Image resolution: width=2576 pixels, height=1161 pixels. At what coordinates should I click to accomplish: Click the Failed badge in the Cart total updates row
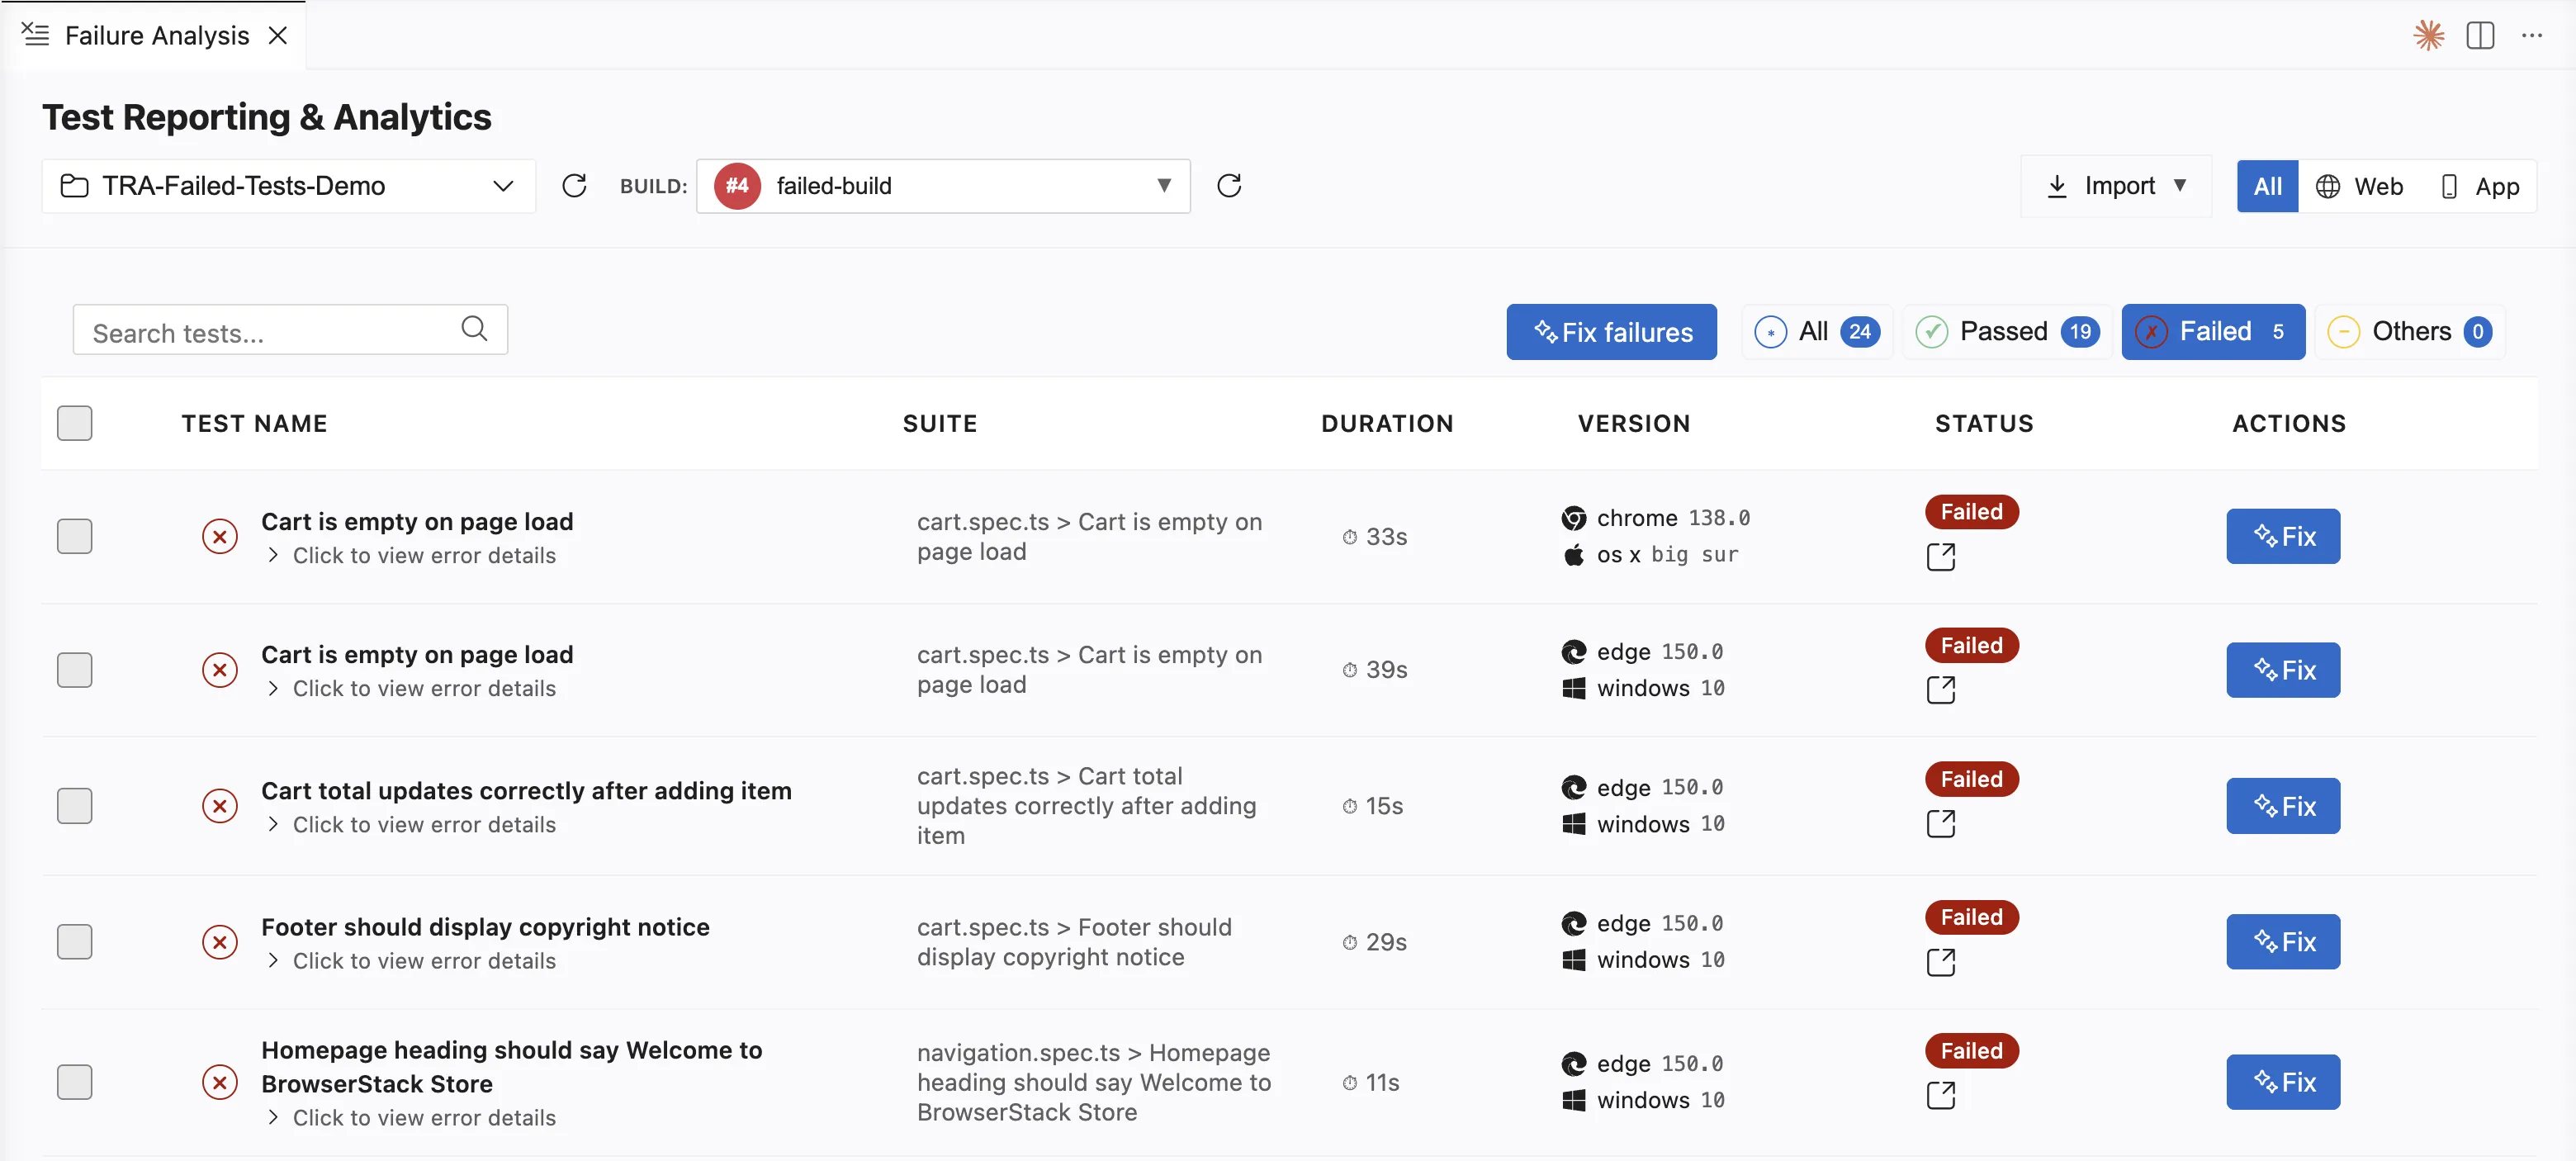pos(1972,779)
